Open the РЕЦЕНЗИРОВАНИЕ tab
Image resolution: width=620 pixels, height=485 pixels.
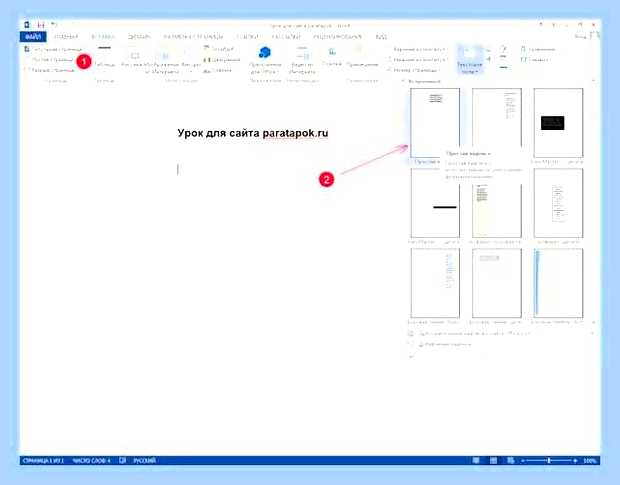[337, 37]
